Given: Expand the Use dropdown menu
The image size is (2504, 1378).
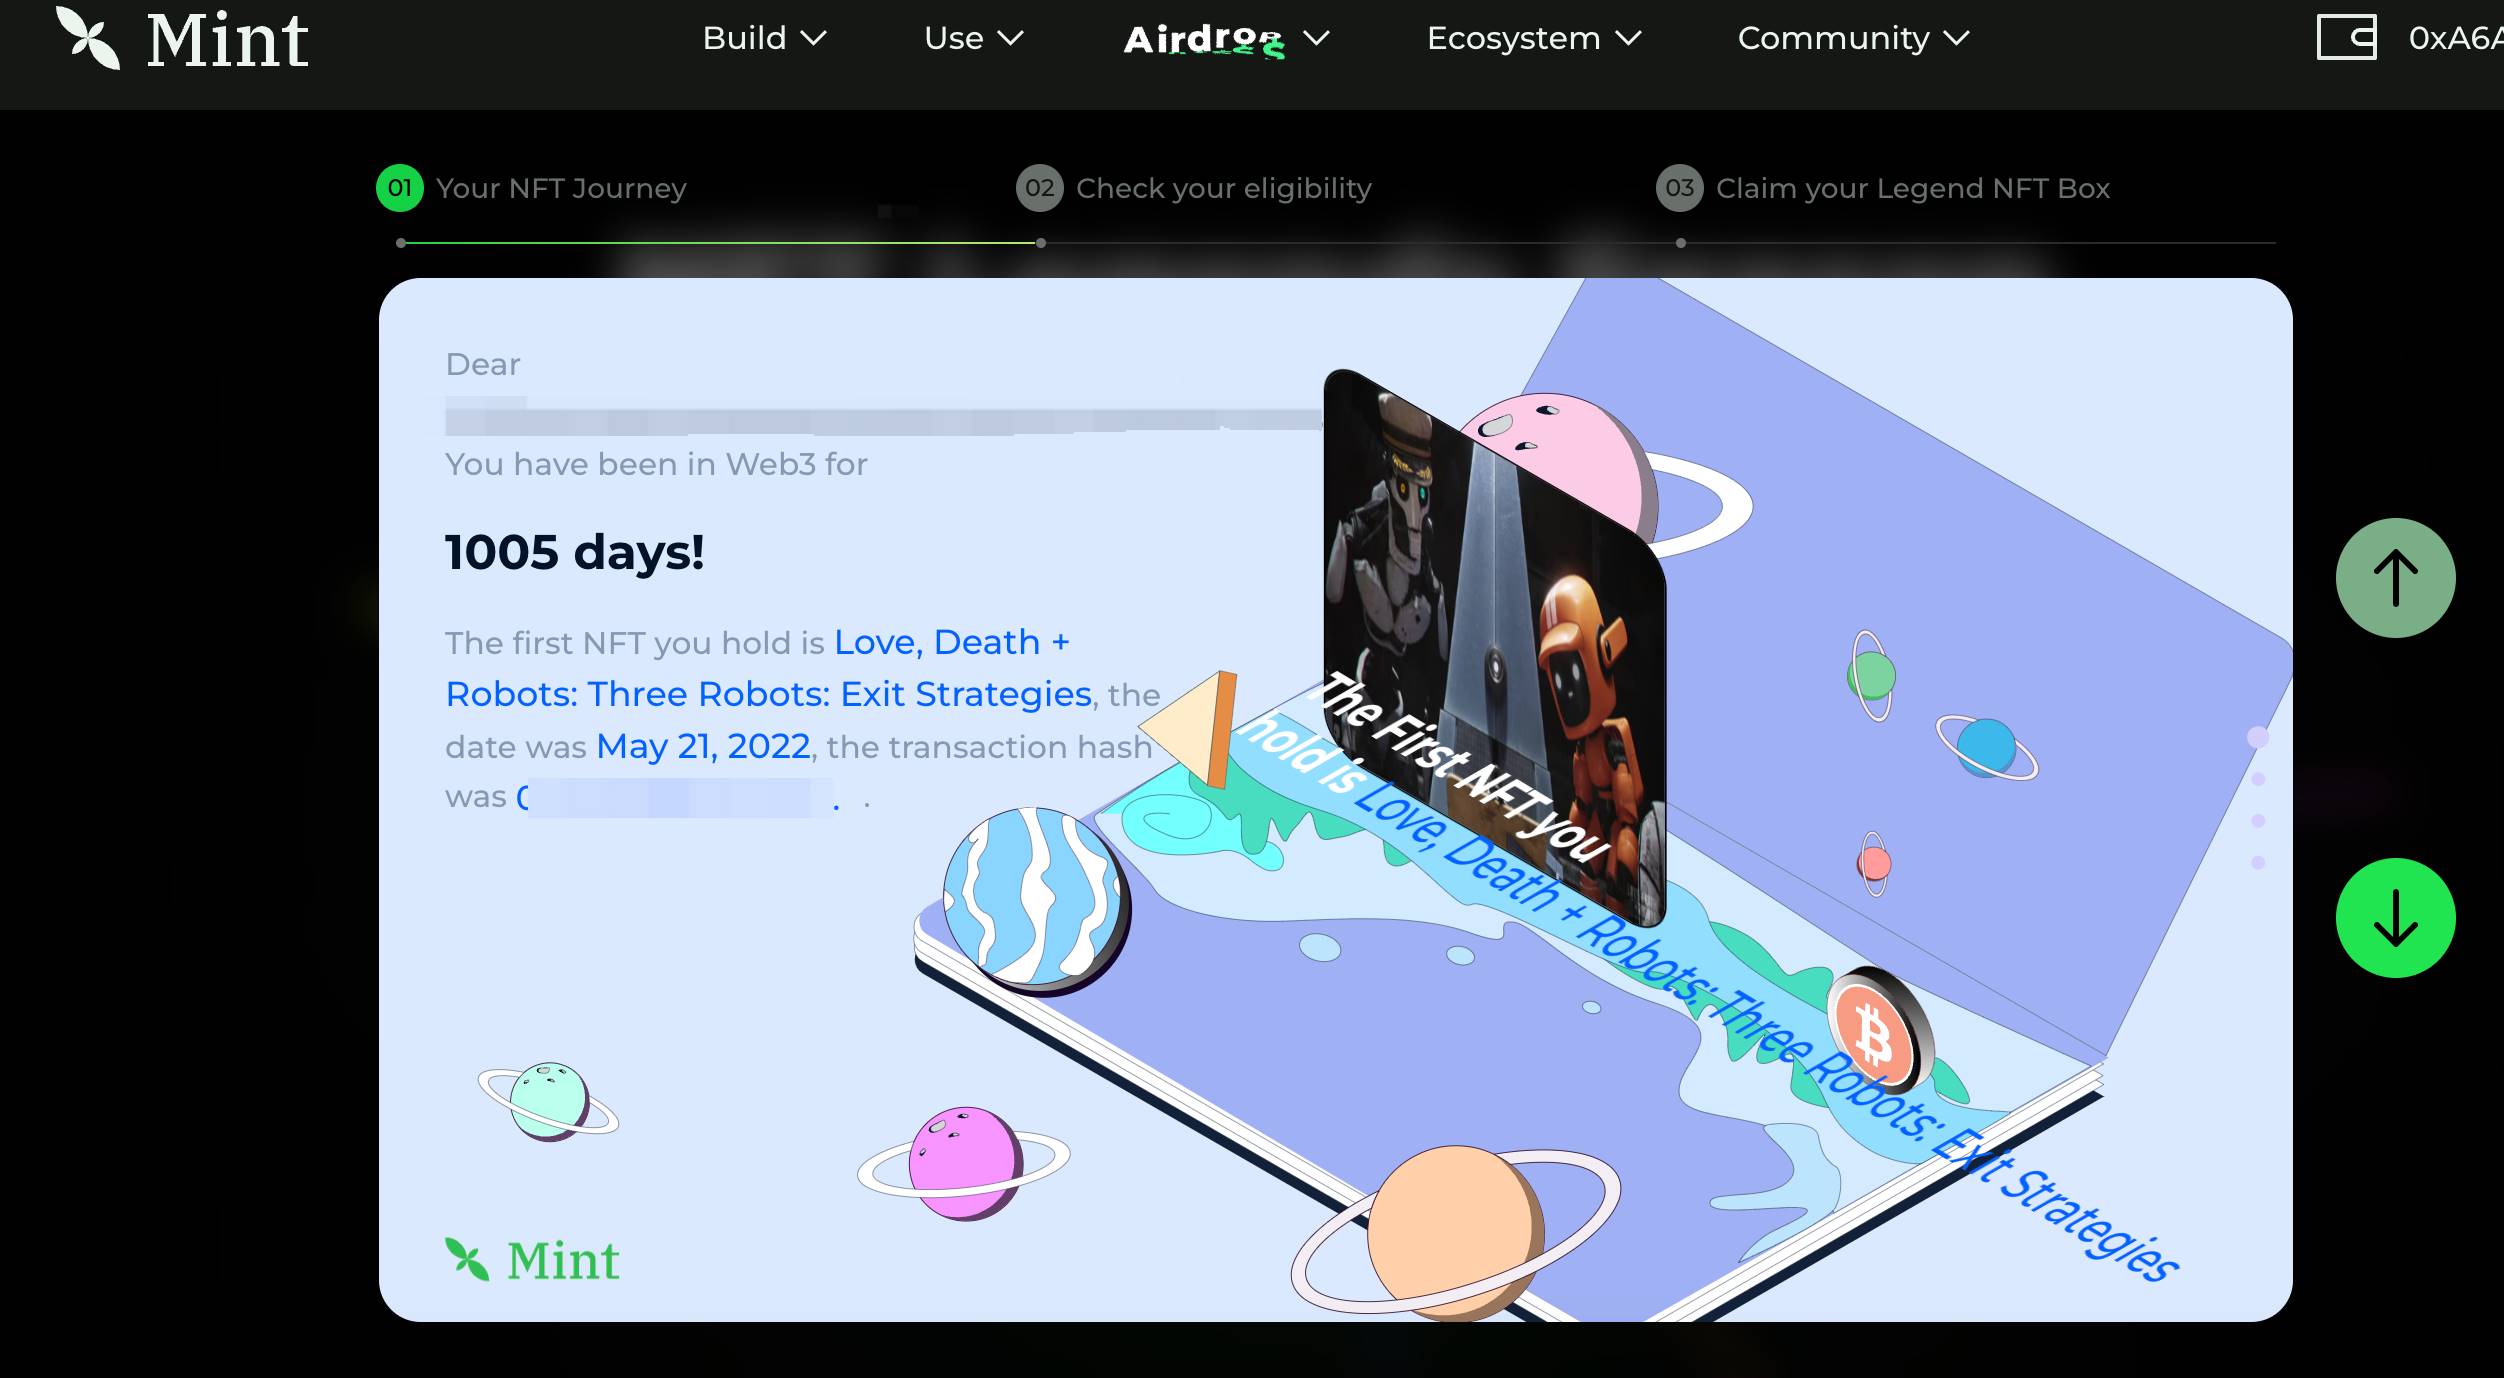Looking at the screenshot, I should tap(975, 37).
